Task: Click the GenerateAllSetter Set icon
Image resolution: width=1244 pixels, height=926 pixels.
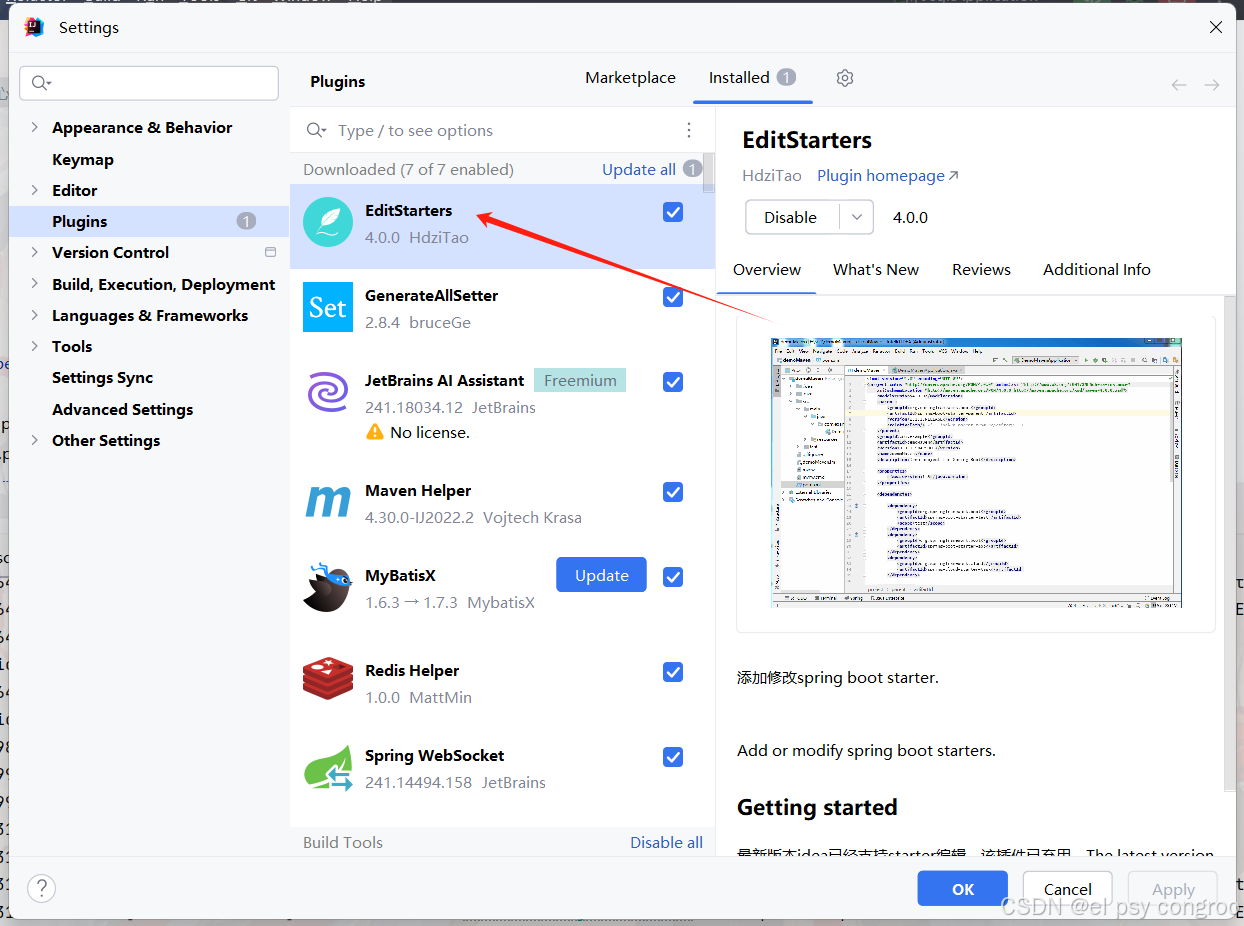Action: tap(328, 307)
